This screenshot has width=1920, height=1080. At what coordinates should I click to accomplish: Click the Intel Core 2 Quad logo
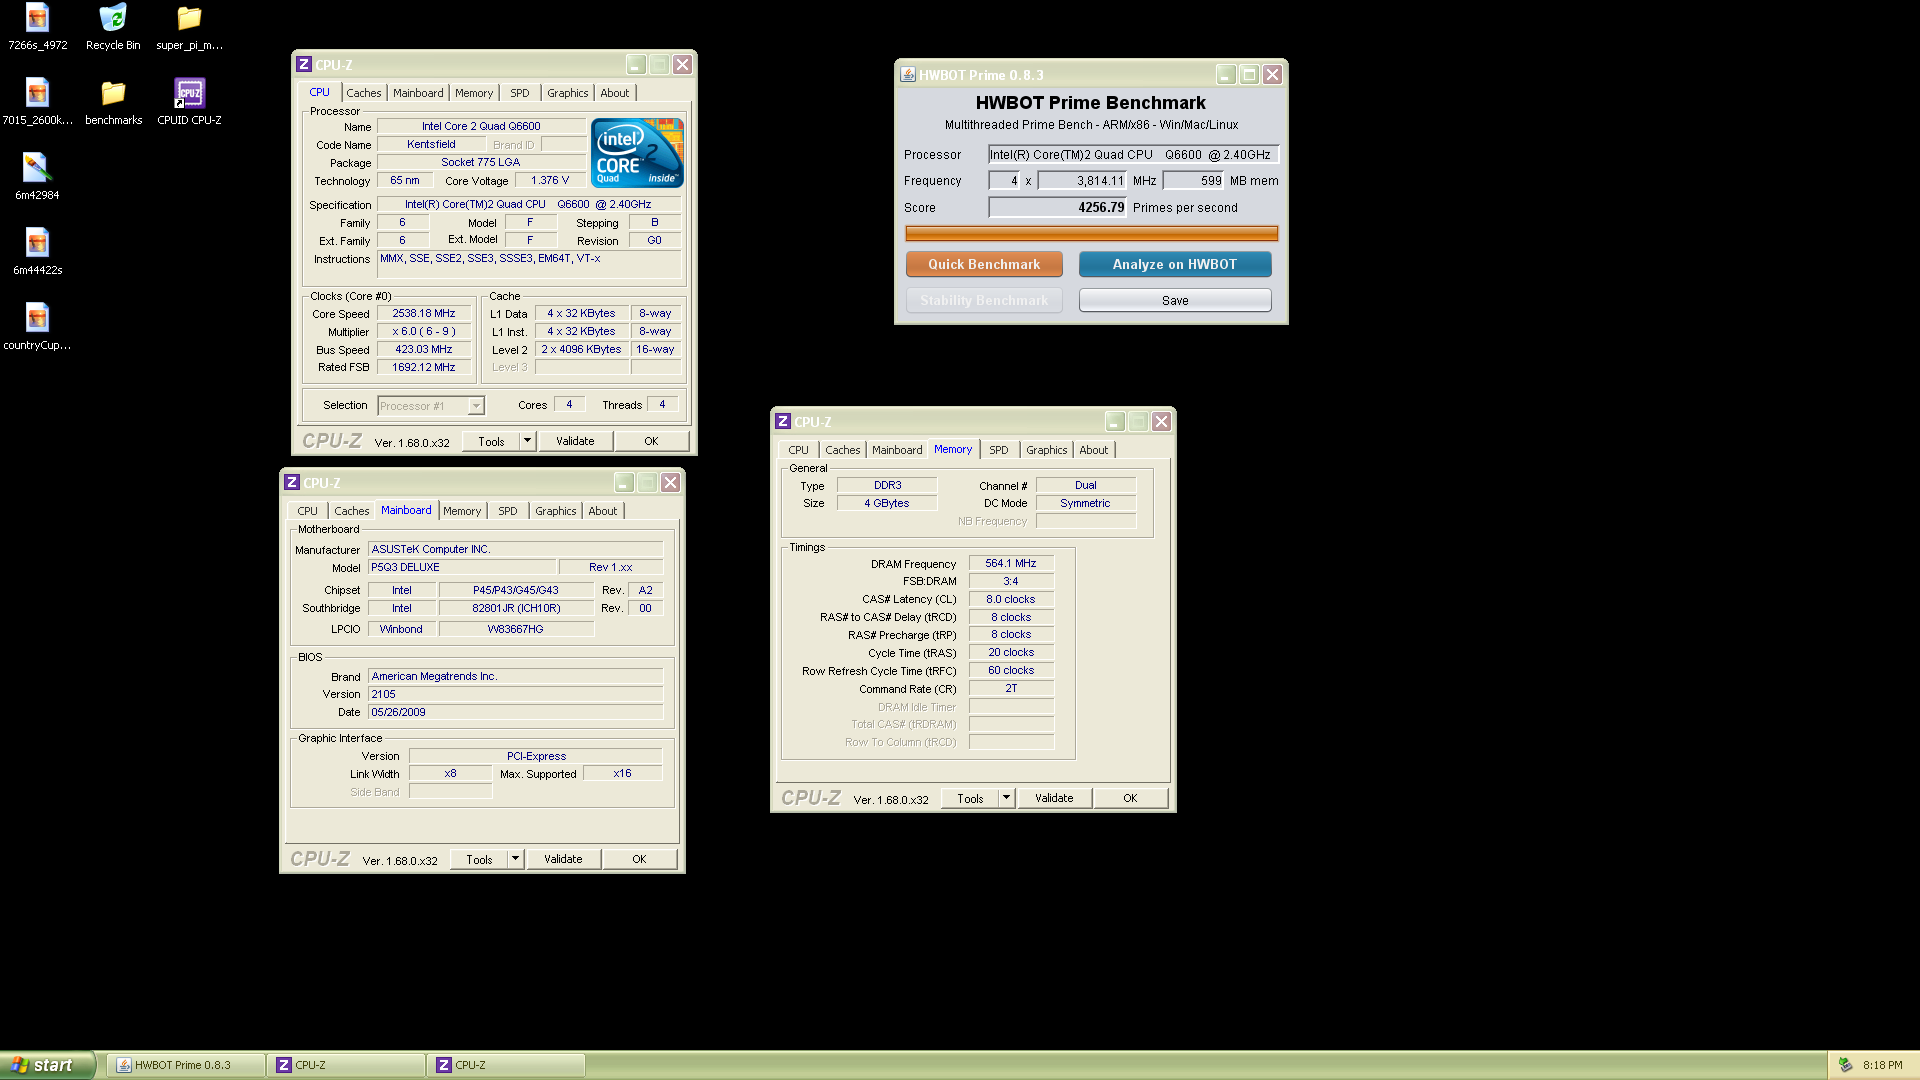point(637,152)
